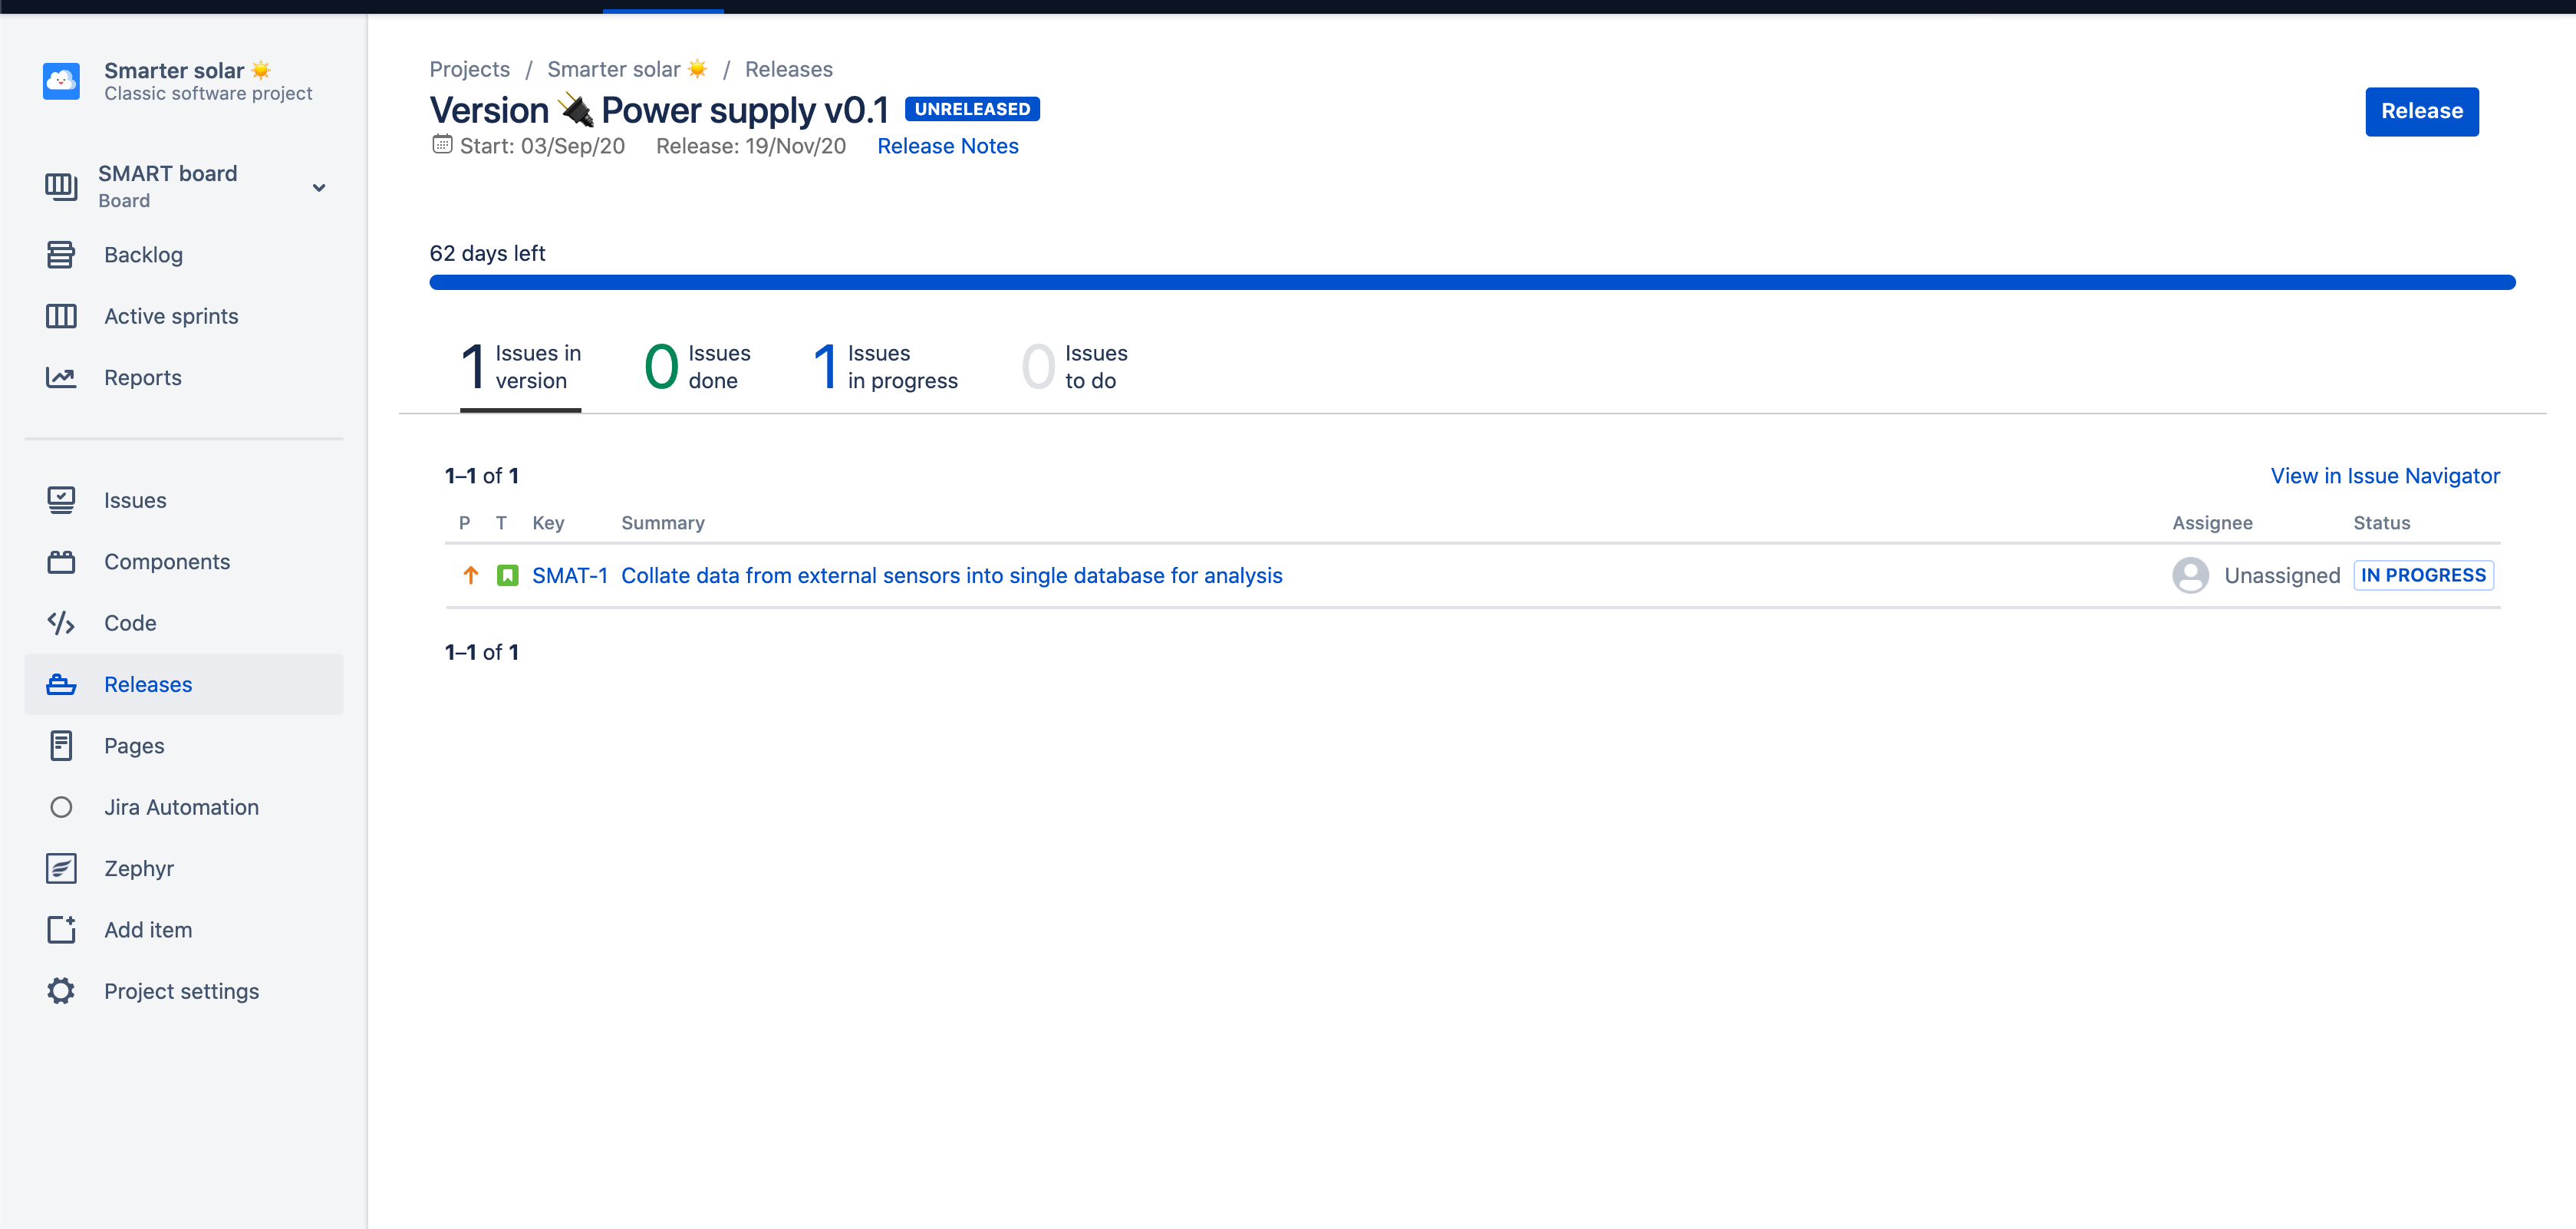Image resolution: width=2576 pixels, height=1229 pixels.
Task: Open the Backlog icon in sidebar
Action: 61,255
